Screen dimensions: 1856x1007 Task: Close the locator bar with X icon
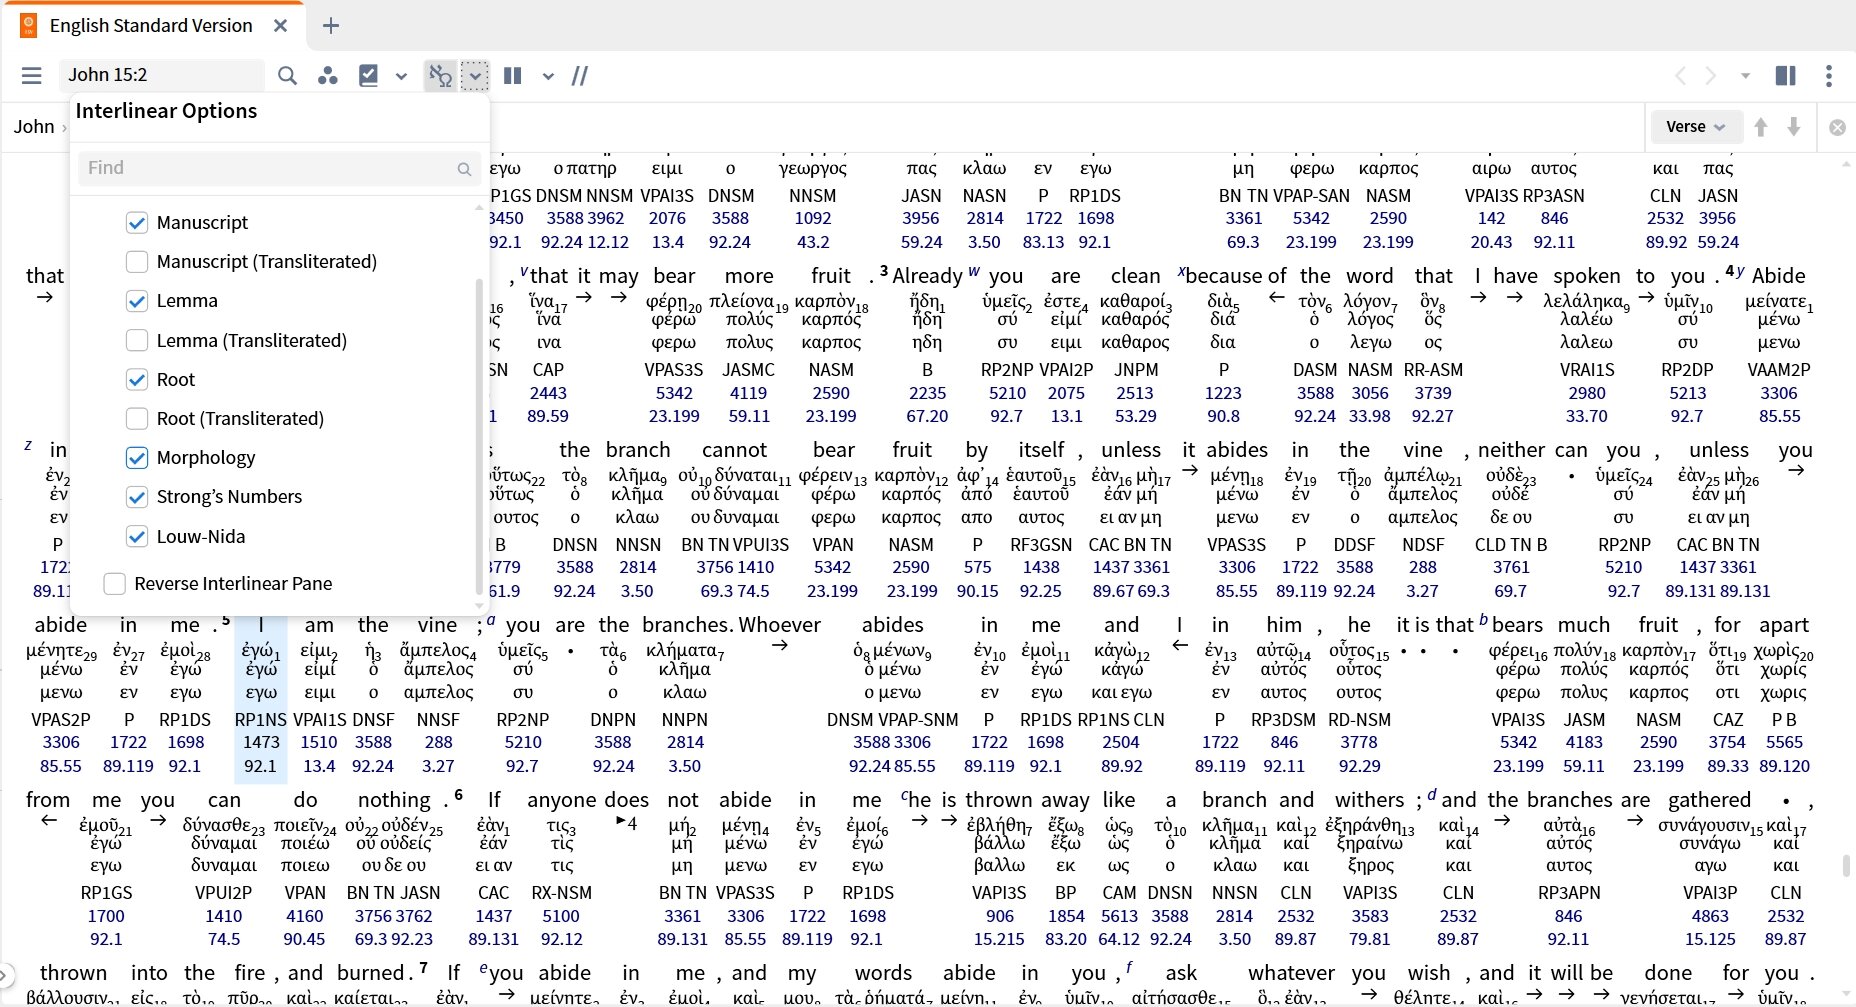[1837, 127]
